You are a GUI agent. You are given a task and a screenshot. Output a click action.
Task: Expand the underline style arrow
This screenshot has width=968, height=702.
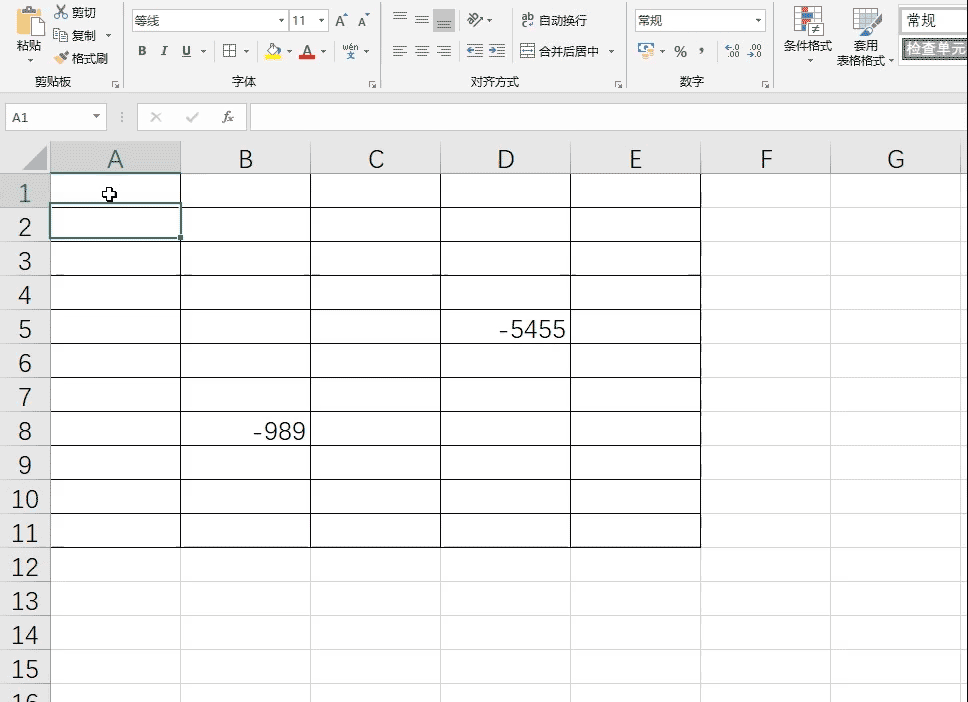pyautogui.click(x=203, y=51)
